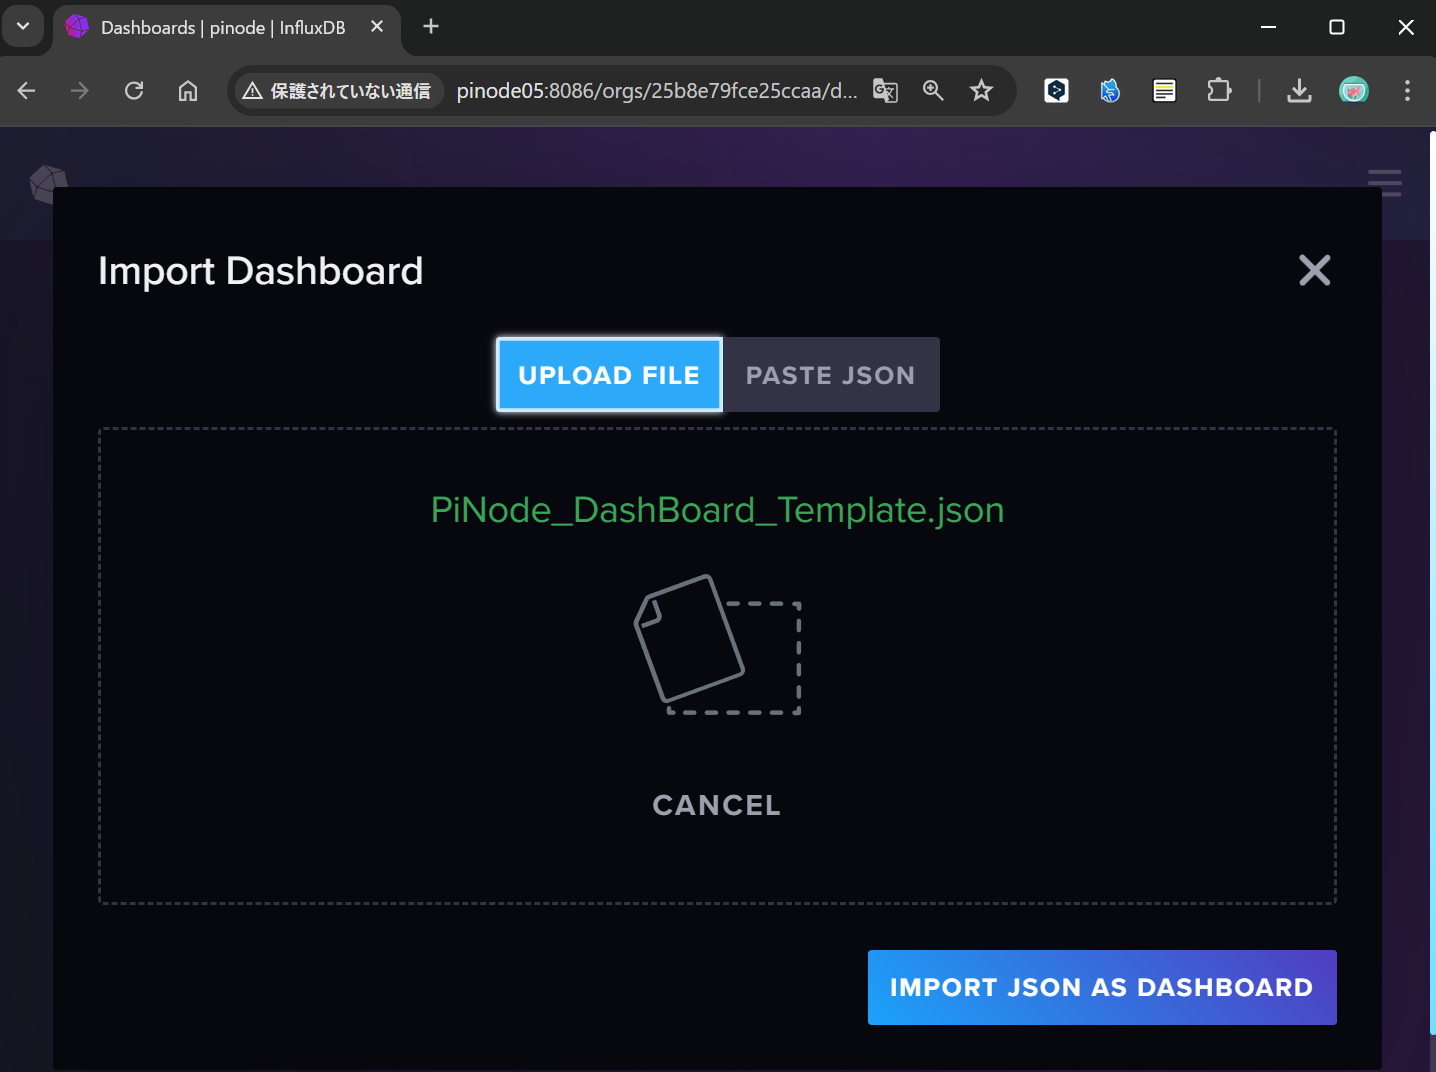The width and height of the screenshot is (1436, 1072).
Task: Close the Import Dashboard dialog with X
Action: [1314, 270]
